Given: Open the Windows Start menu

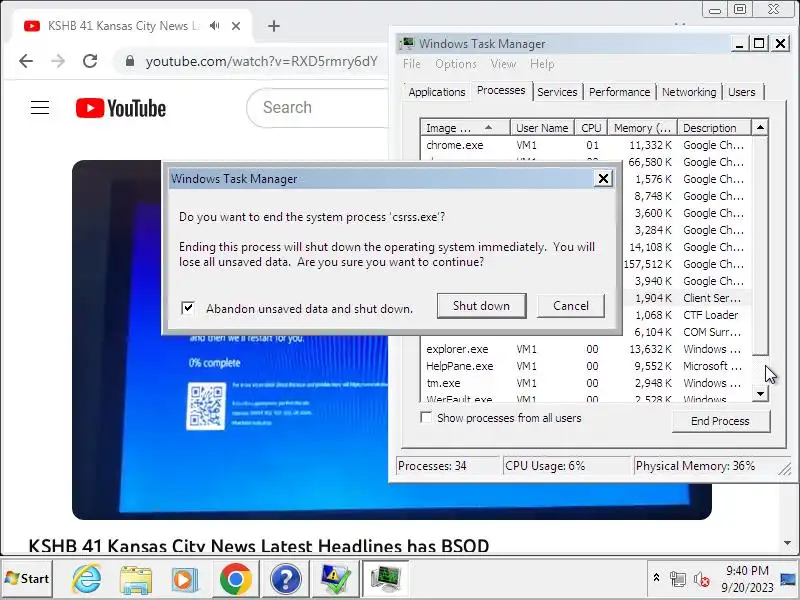Looking at the screenshot, I should coord(27,579).
